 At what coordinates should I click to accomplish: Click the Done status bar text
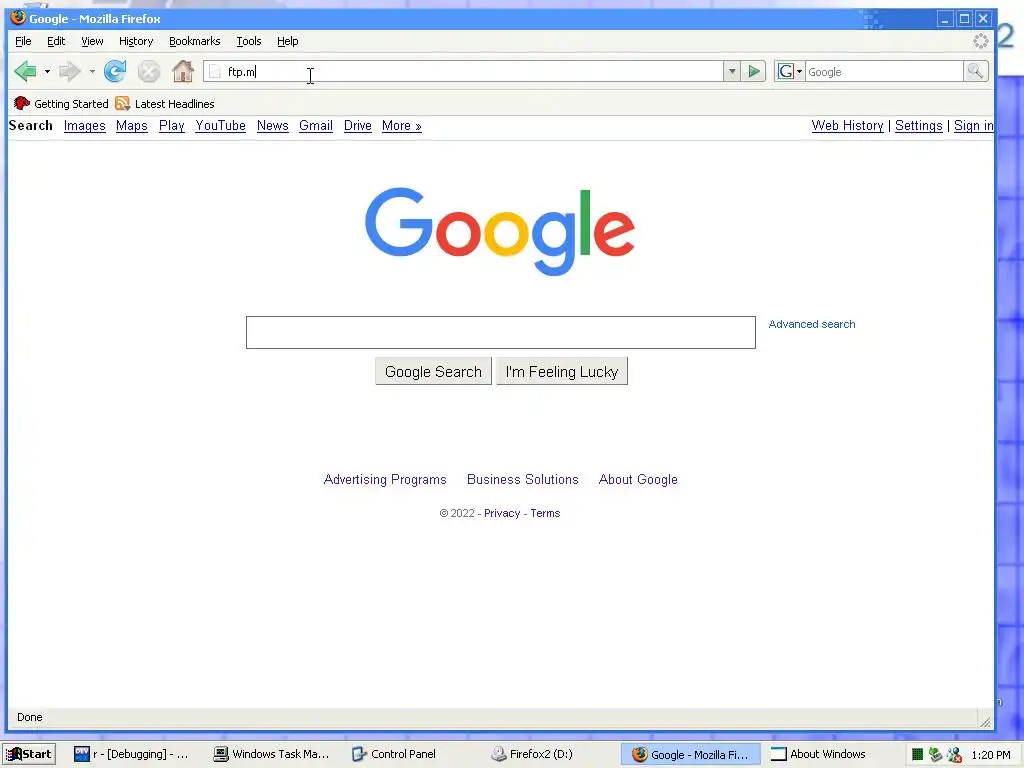point(29,717)
